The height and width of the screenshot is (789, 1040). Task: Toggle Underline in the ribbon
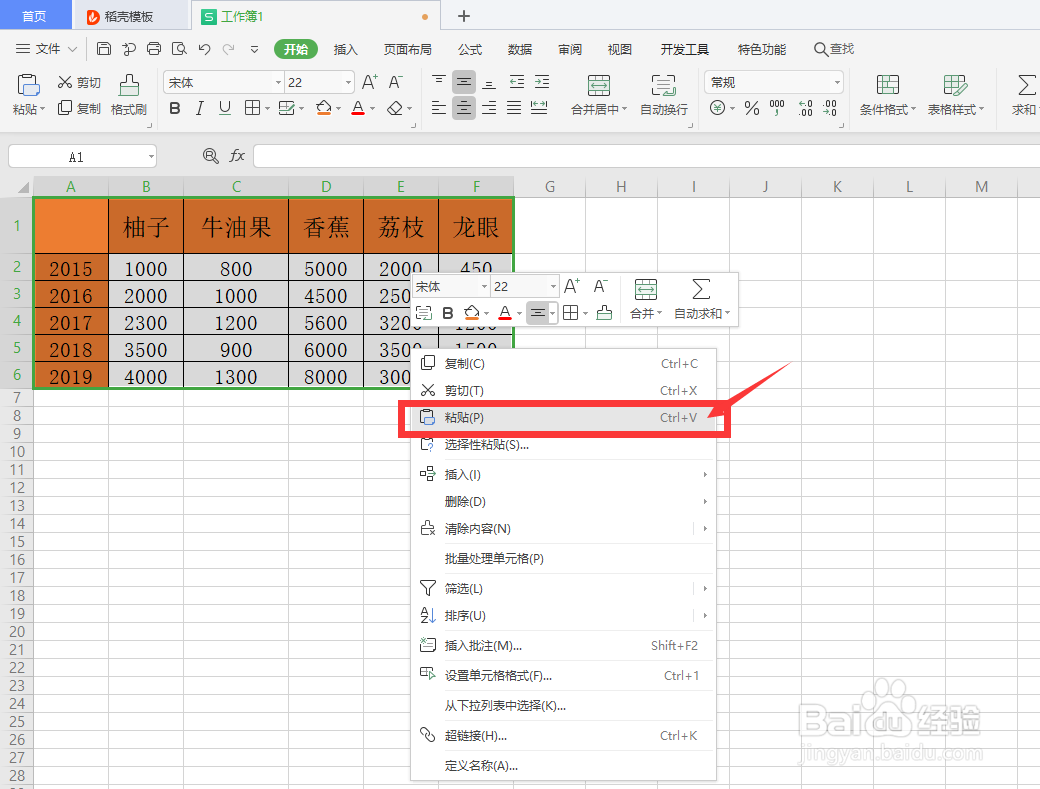[225, 108]
